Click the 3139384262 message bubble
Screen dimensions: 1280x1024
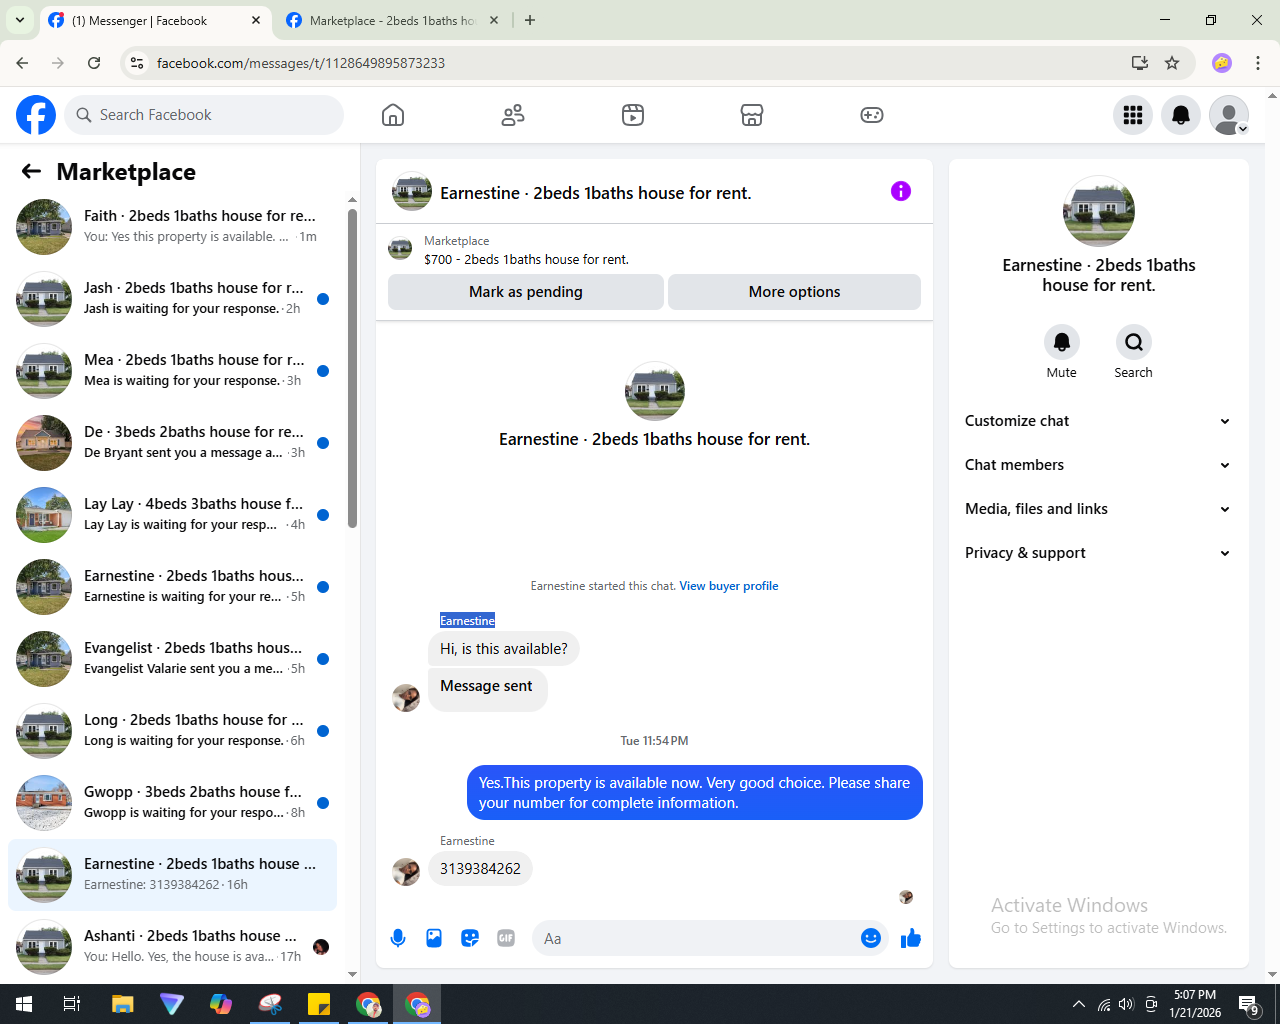(x=480, y=869)
